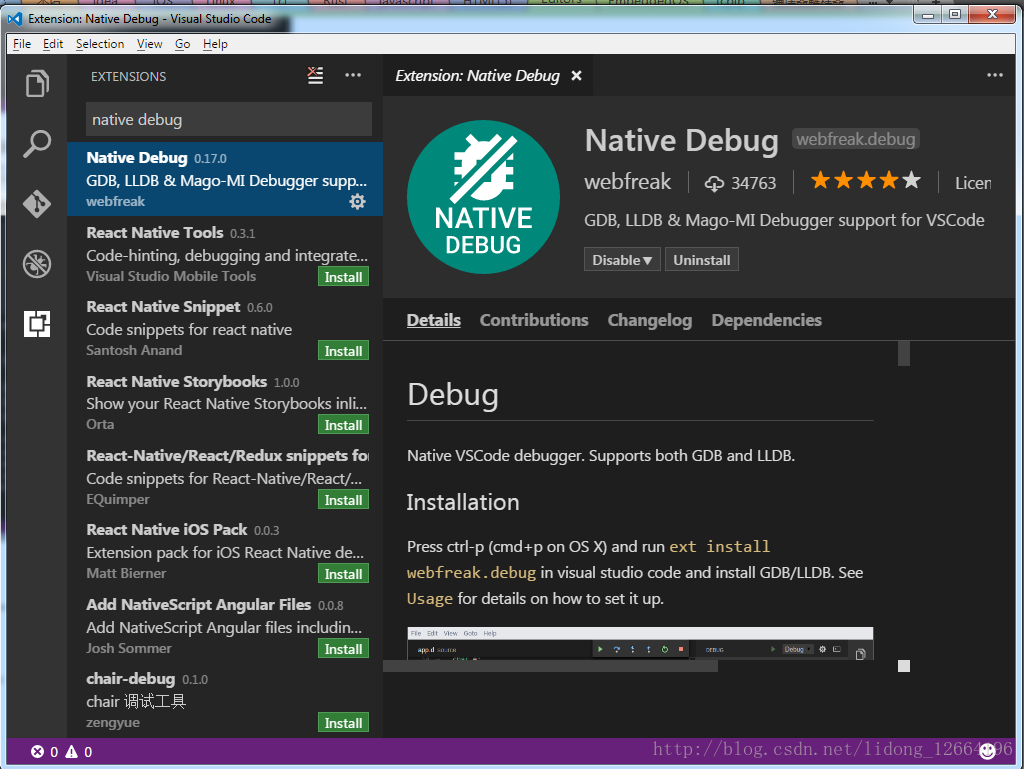Click the Uninstall button

point(701,260)
